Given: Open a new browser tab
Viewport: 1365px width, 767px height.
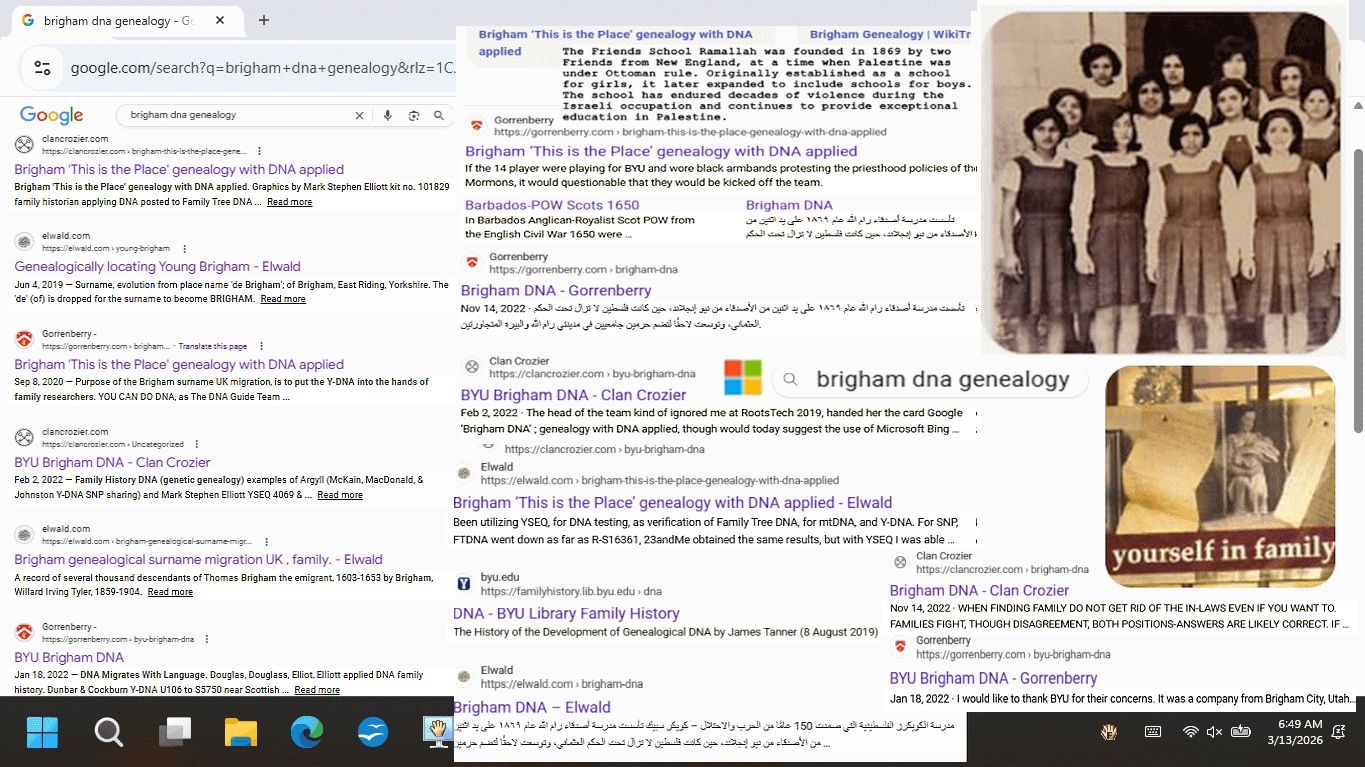Looking at the screenshot, I should point(264,20).
